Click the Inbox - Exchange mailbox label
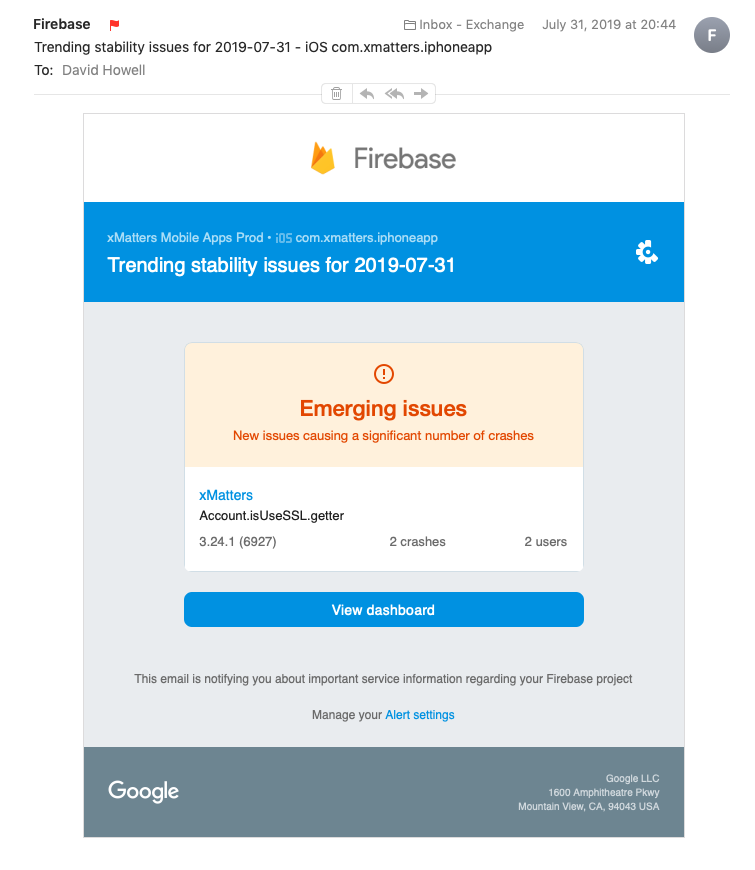 pyautogui.click(x=471, y=25)
